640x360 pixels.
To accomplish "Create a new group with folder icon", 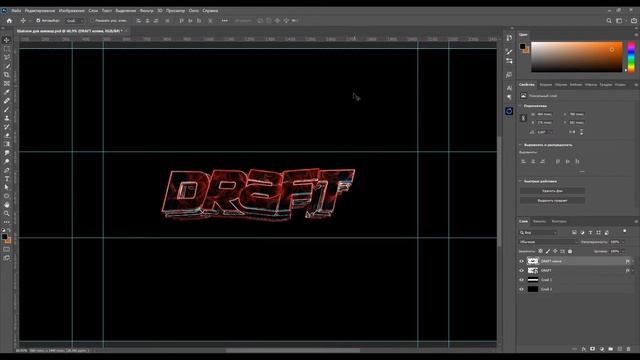I will [611, 349].
